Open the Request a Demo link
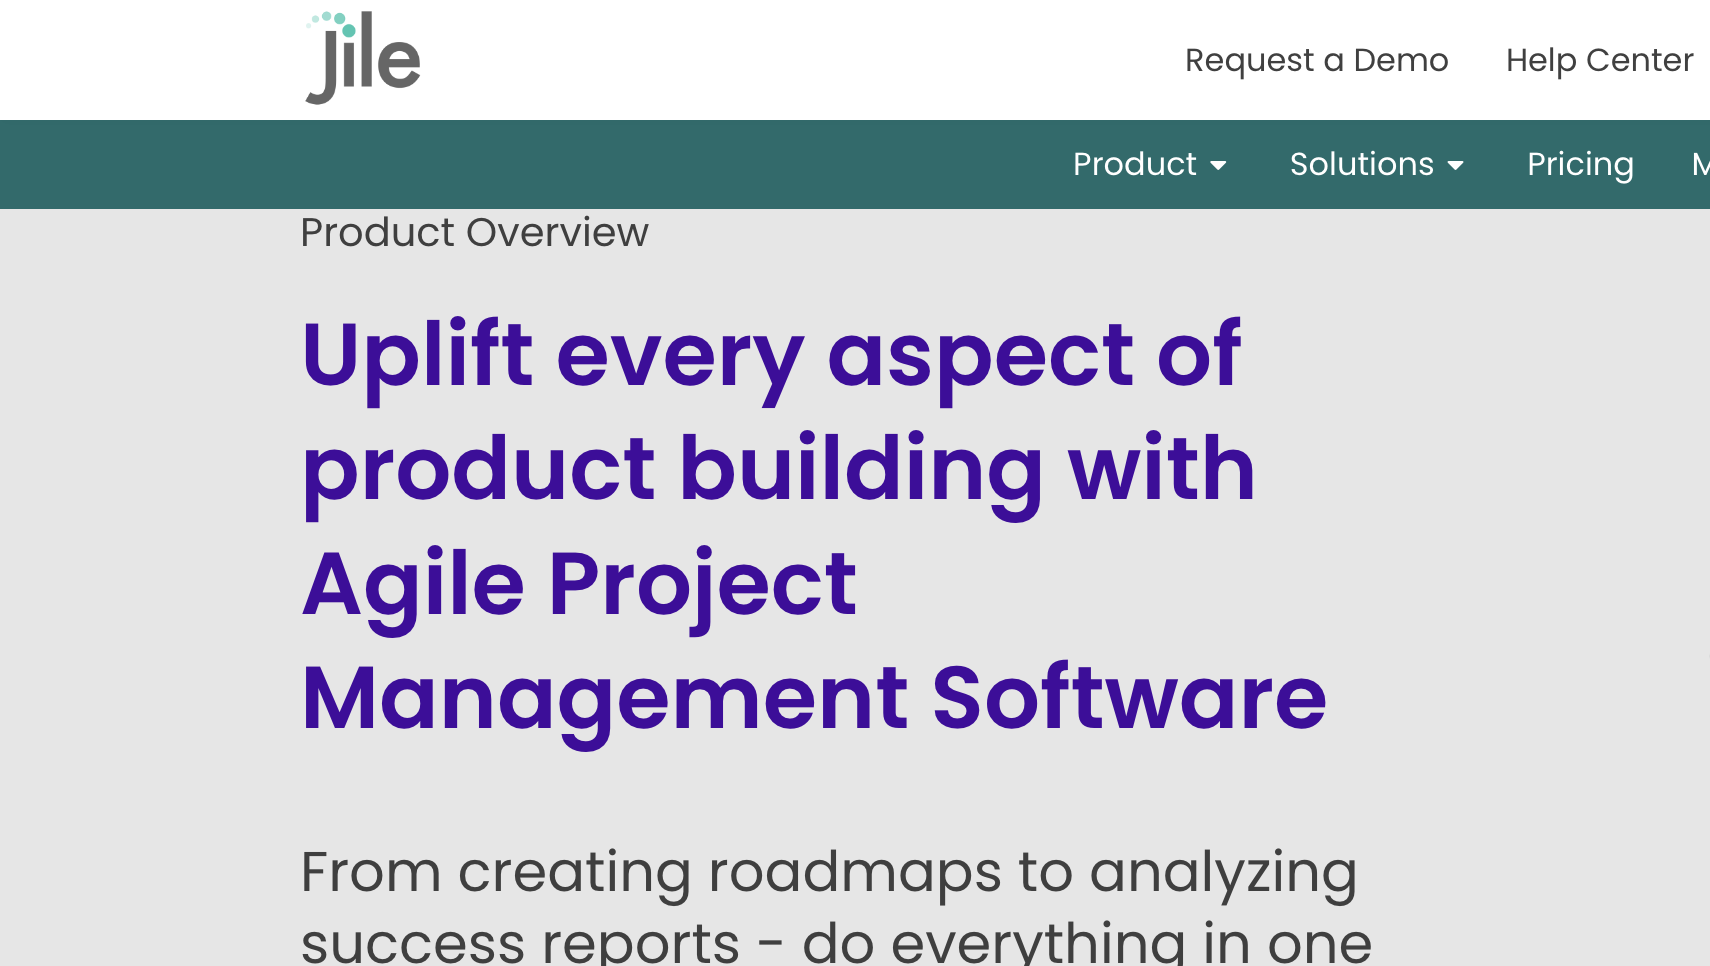The height and width of the screenshot is (966, 1710). (1316, 60)
